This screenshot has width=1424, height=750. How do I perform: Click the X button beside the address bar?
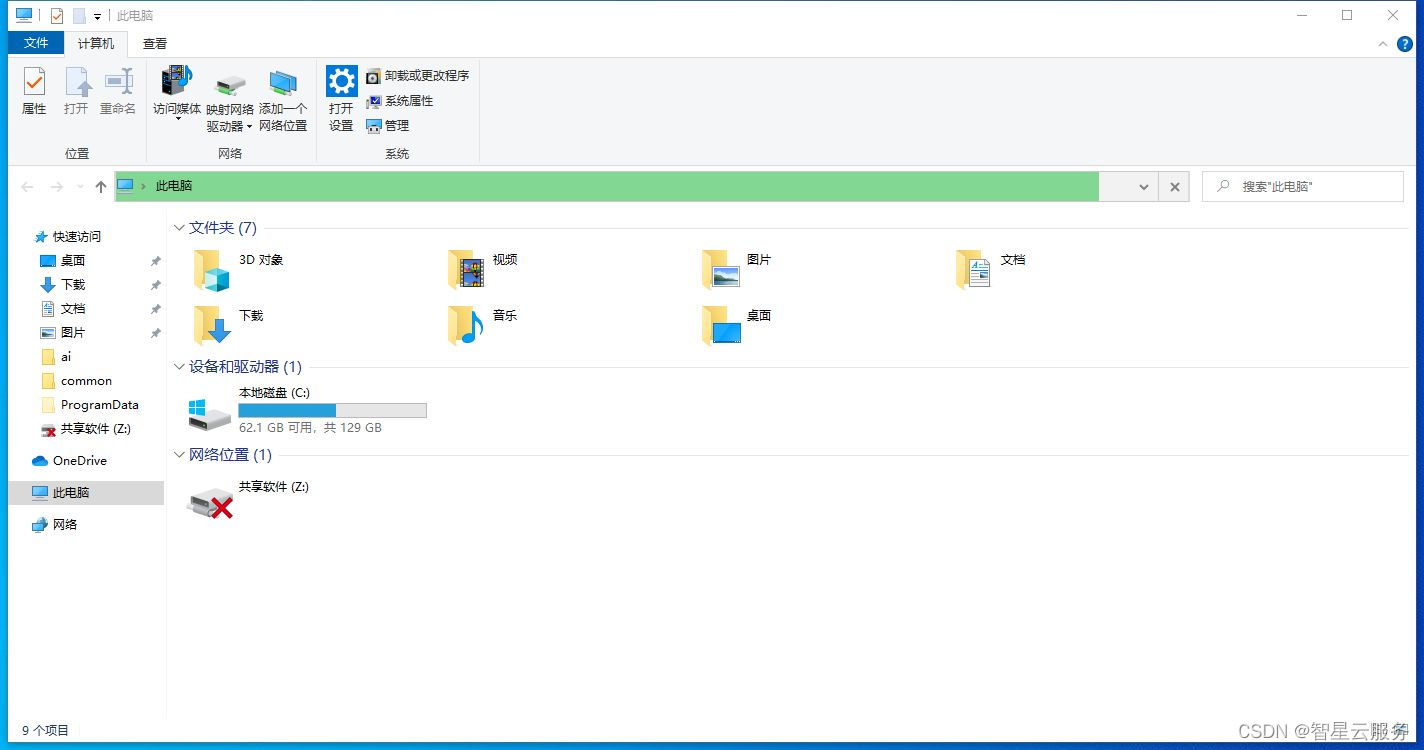pos(1175,187)
